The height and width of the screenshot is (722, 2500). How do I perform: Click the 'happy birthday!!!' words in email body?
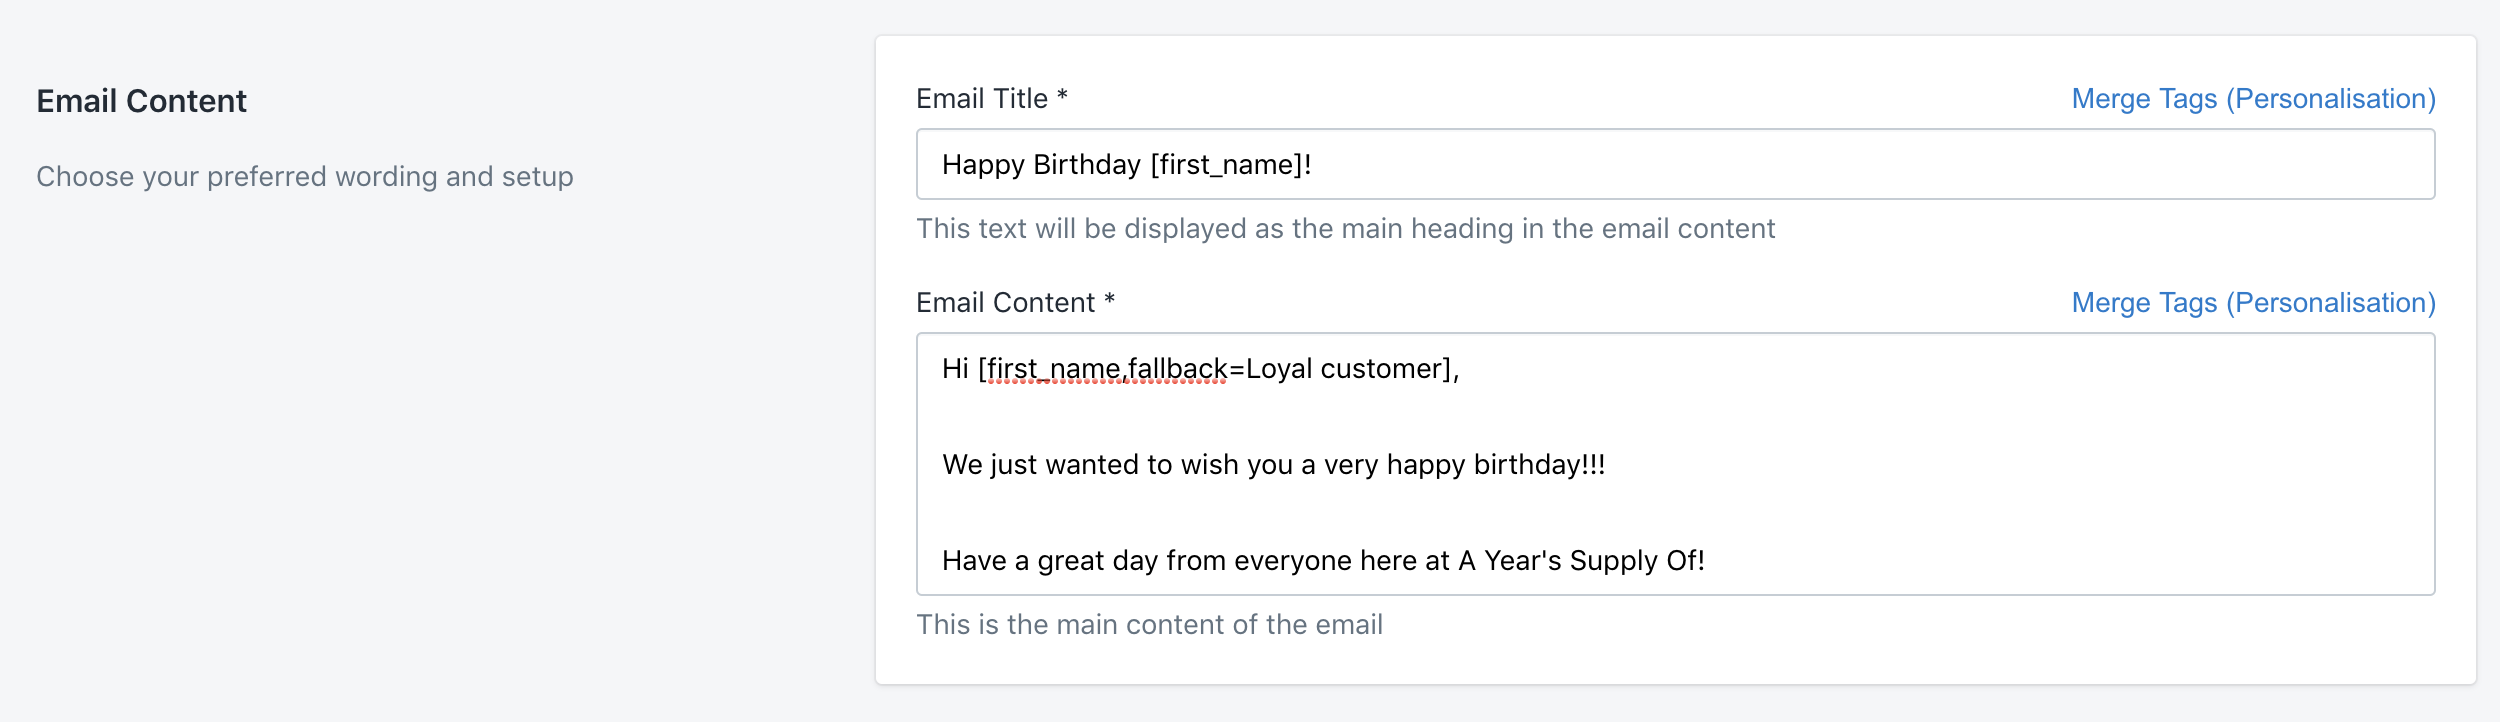[1495, 465]
